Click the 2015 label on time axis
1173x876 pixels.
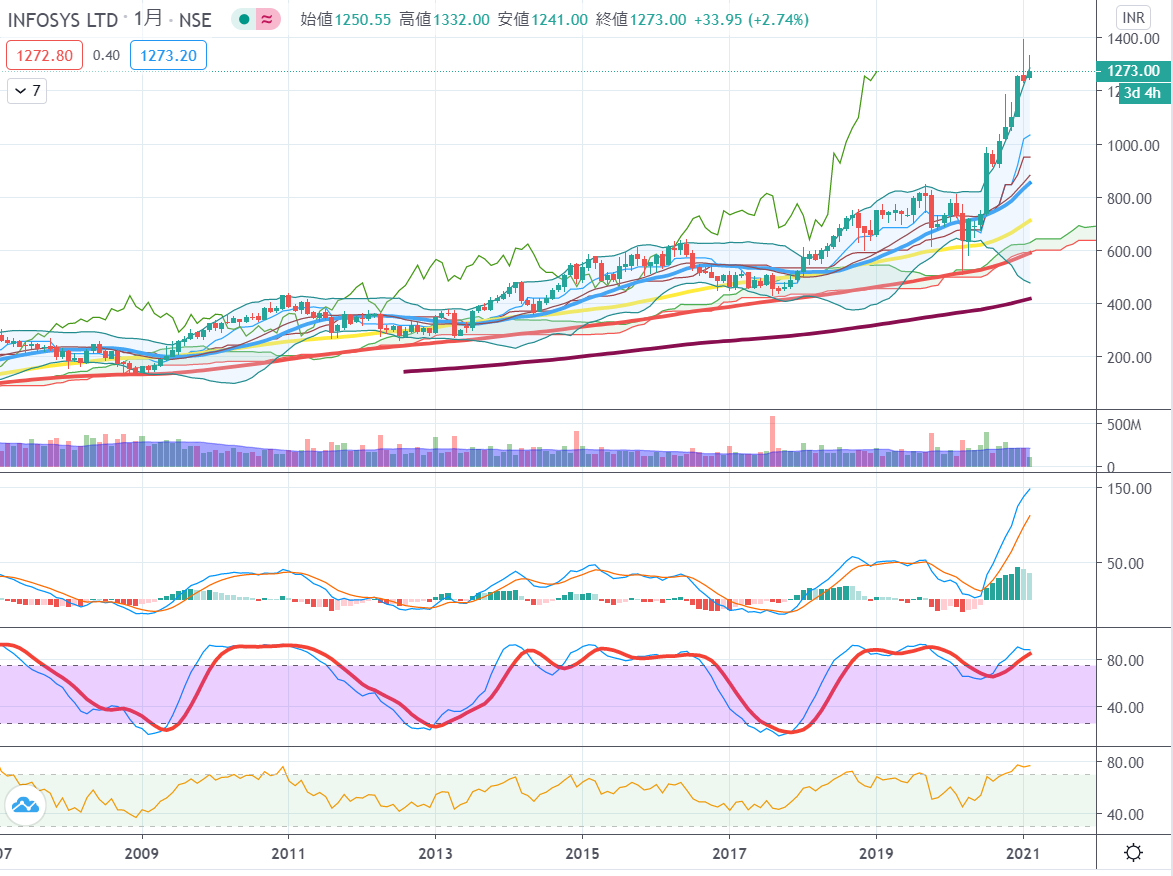click(x=582, y=854)
